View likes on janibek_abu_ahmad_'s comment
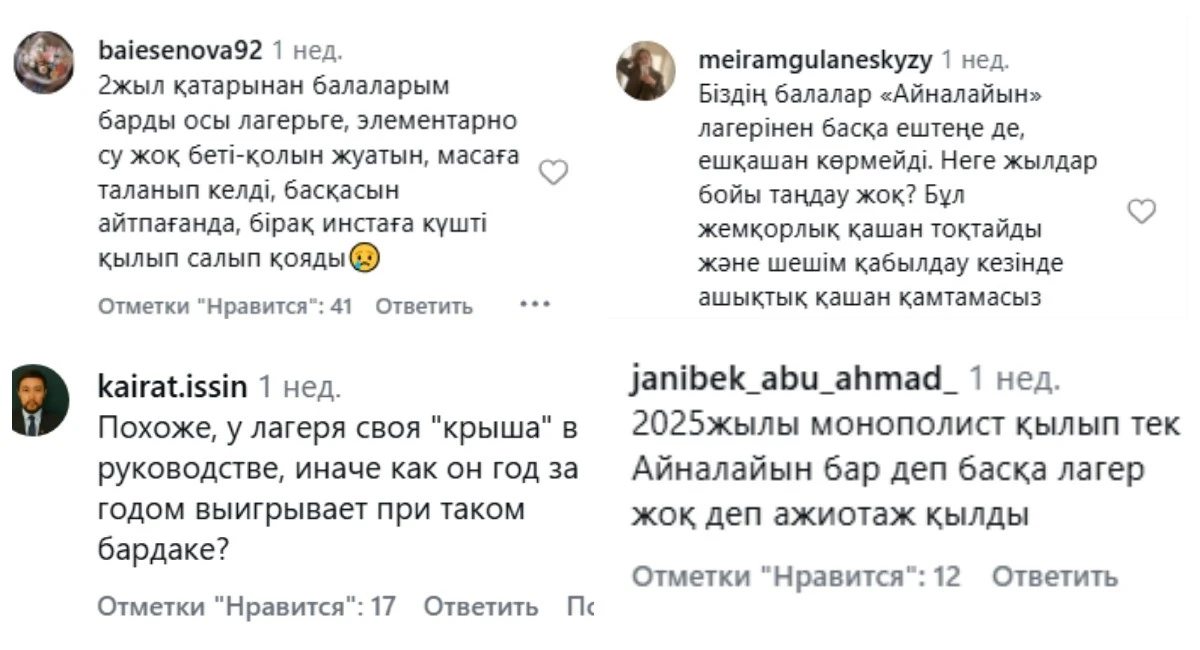Screen dimensions: 1200x650 point(796,577)
